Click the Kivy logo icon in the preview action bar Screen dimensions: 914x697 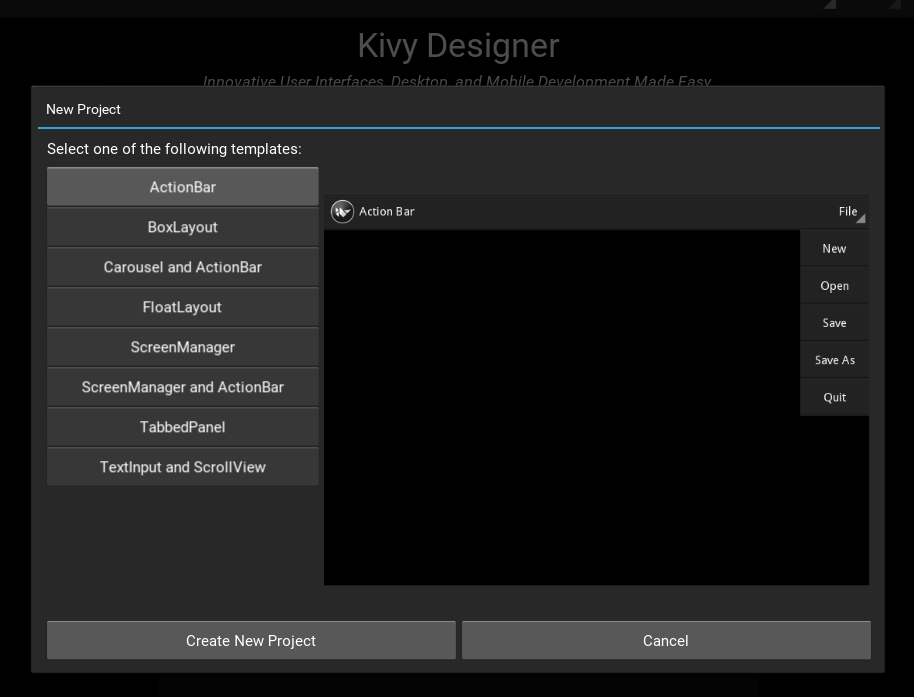[x=342, y=212]
